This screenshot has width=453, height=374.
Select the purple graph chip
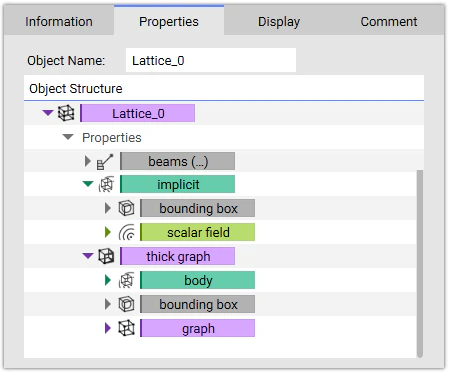pyautogui.click(x=197, y=328)
